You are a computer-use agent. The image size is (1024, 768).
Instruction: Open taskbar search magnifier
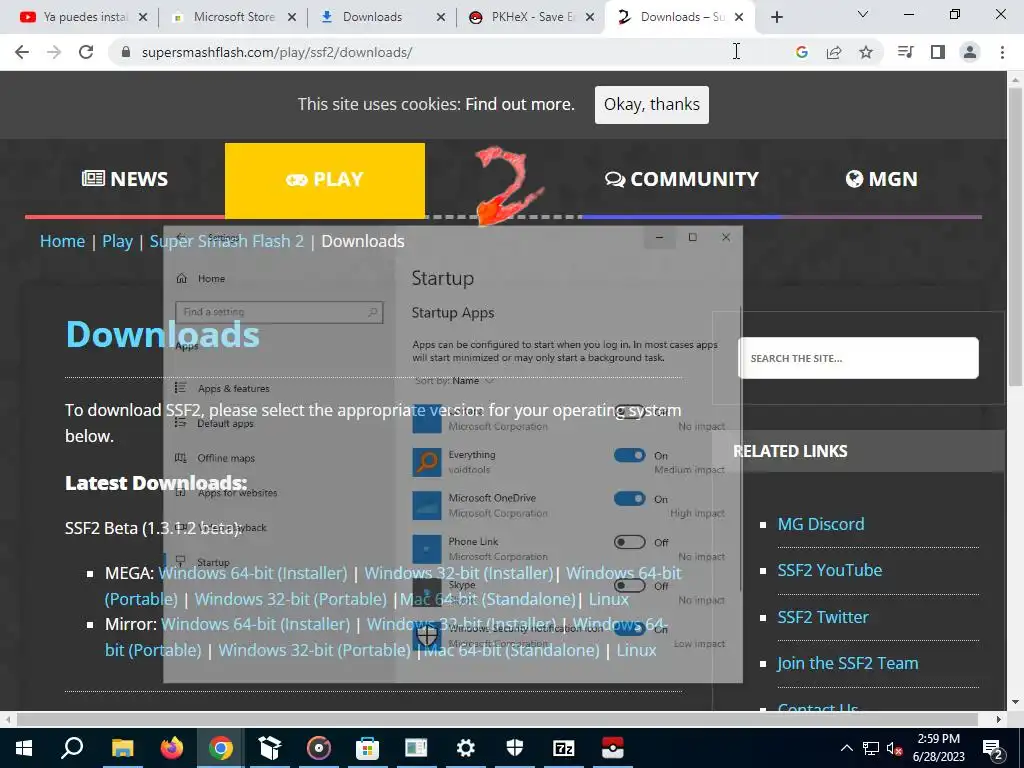pos(72,748)
